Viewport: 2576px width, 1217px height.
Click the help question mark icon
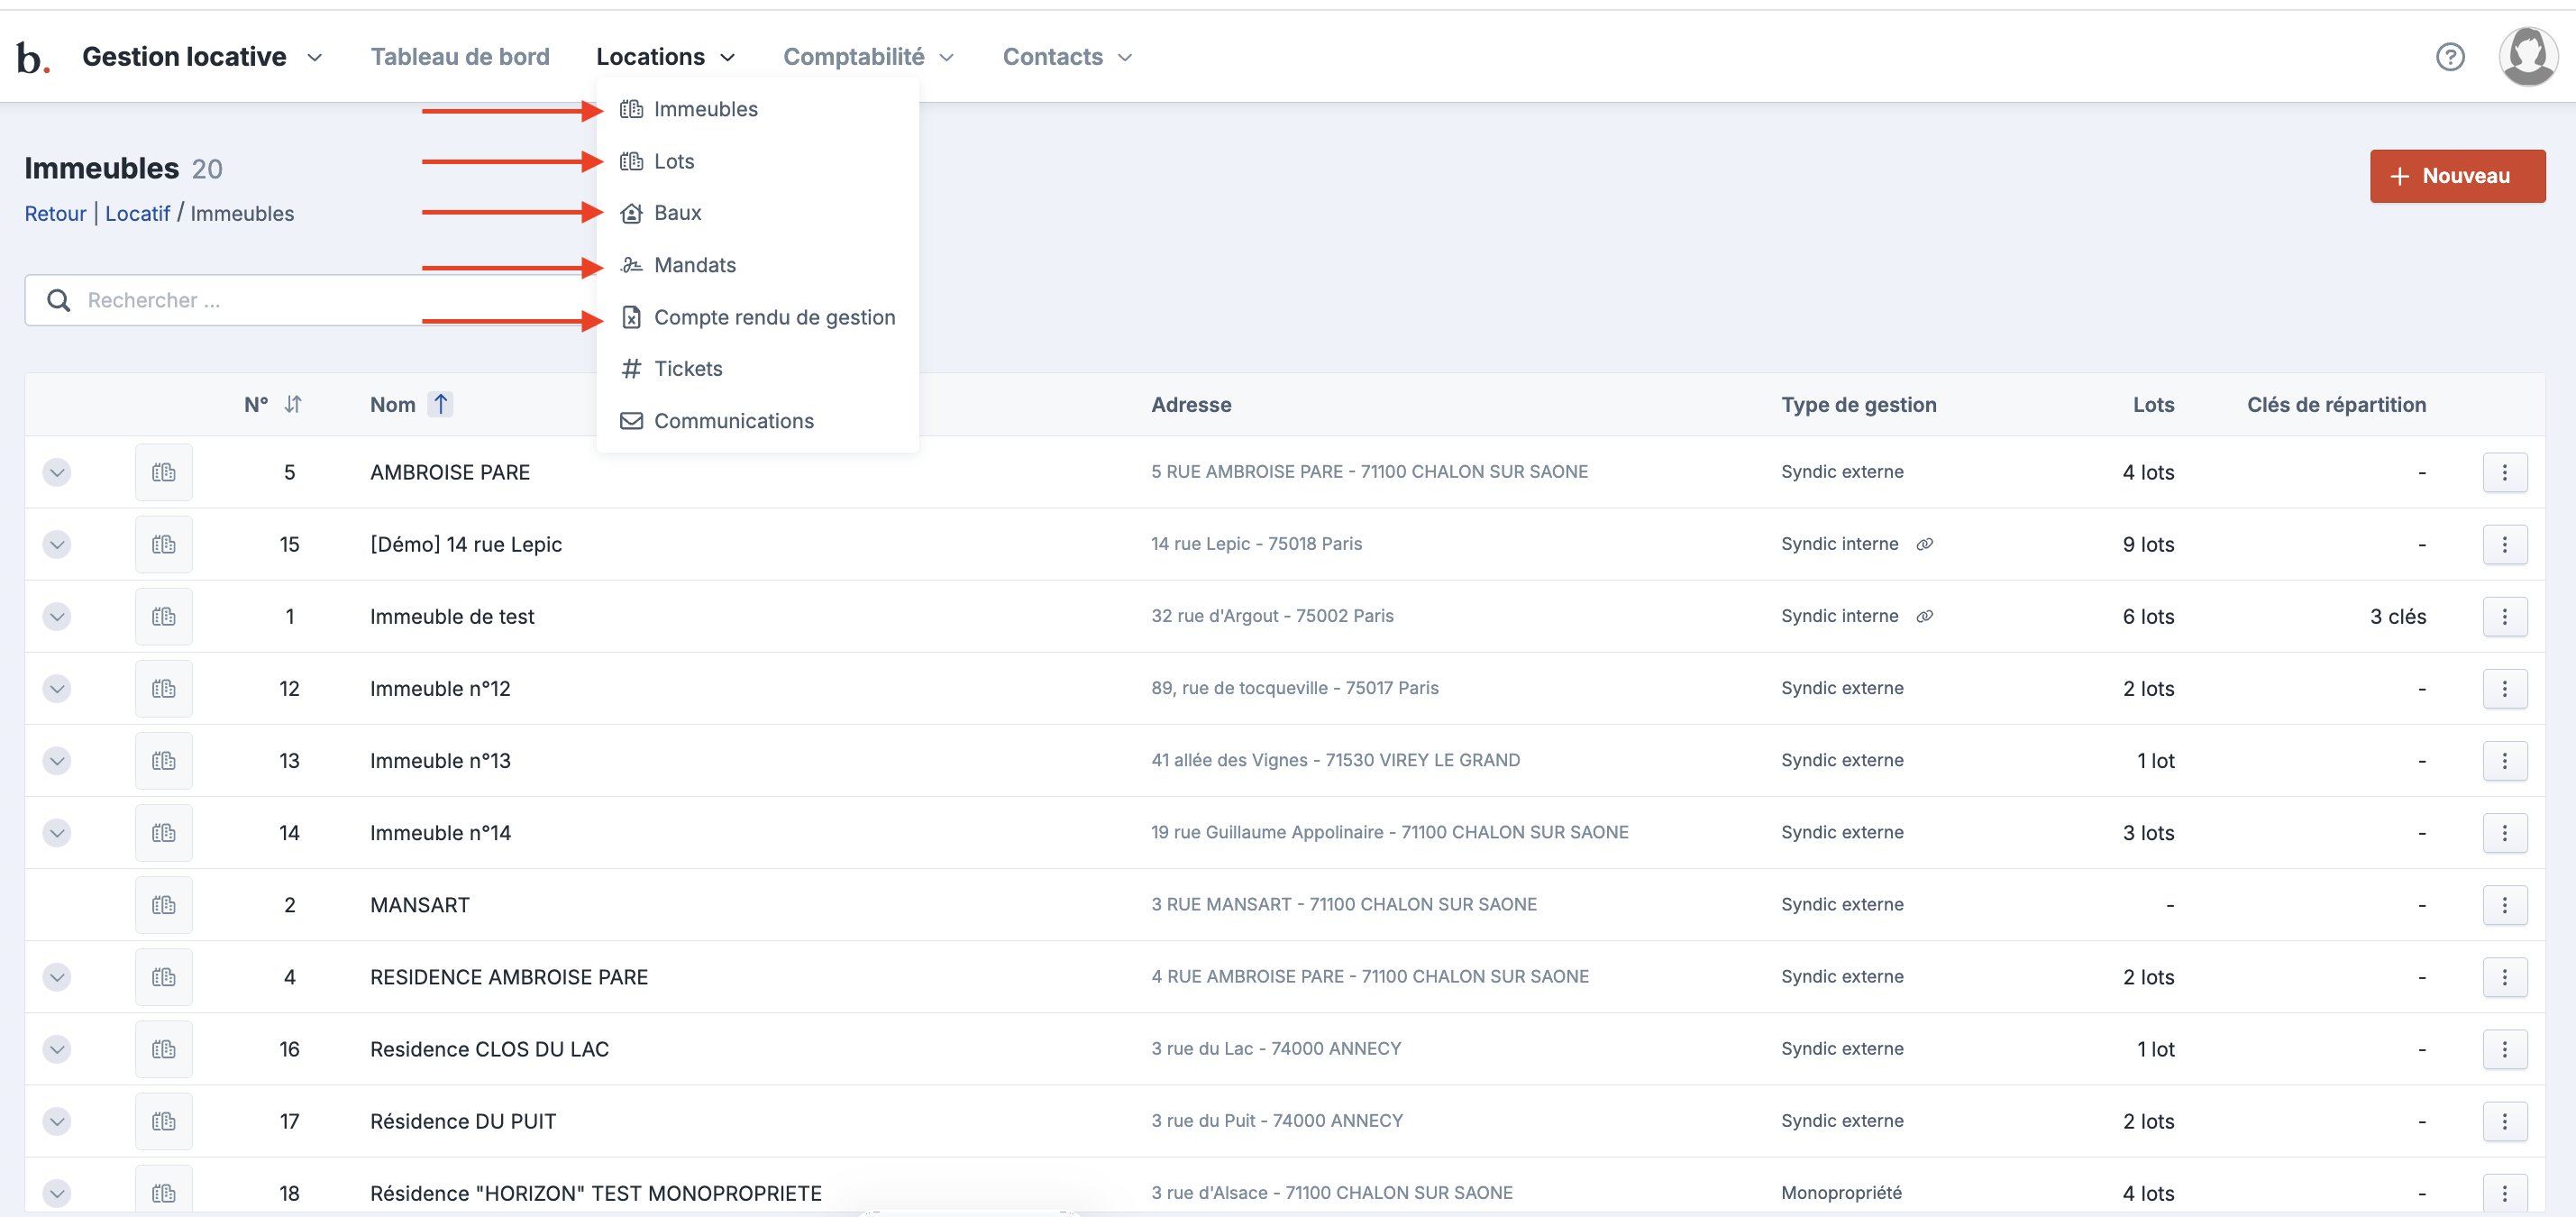pyautogui.click(x=2449, y=57)
